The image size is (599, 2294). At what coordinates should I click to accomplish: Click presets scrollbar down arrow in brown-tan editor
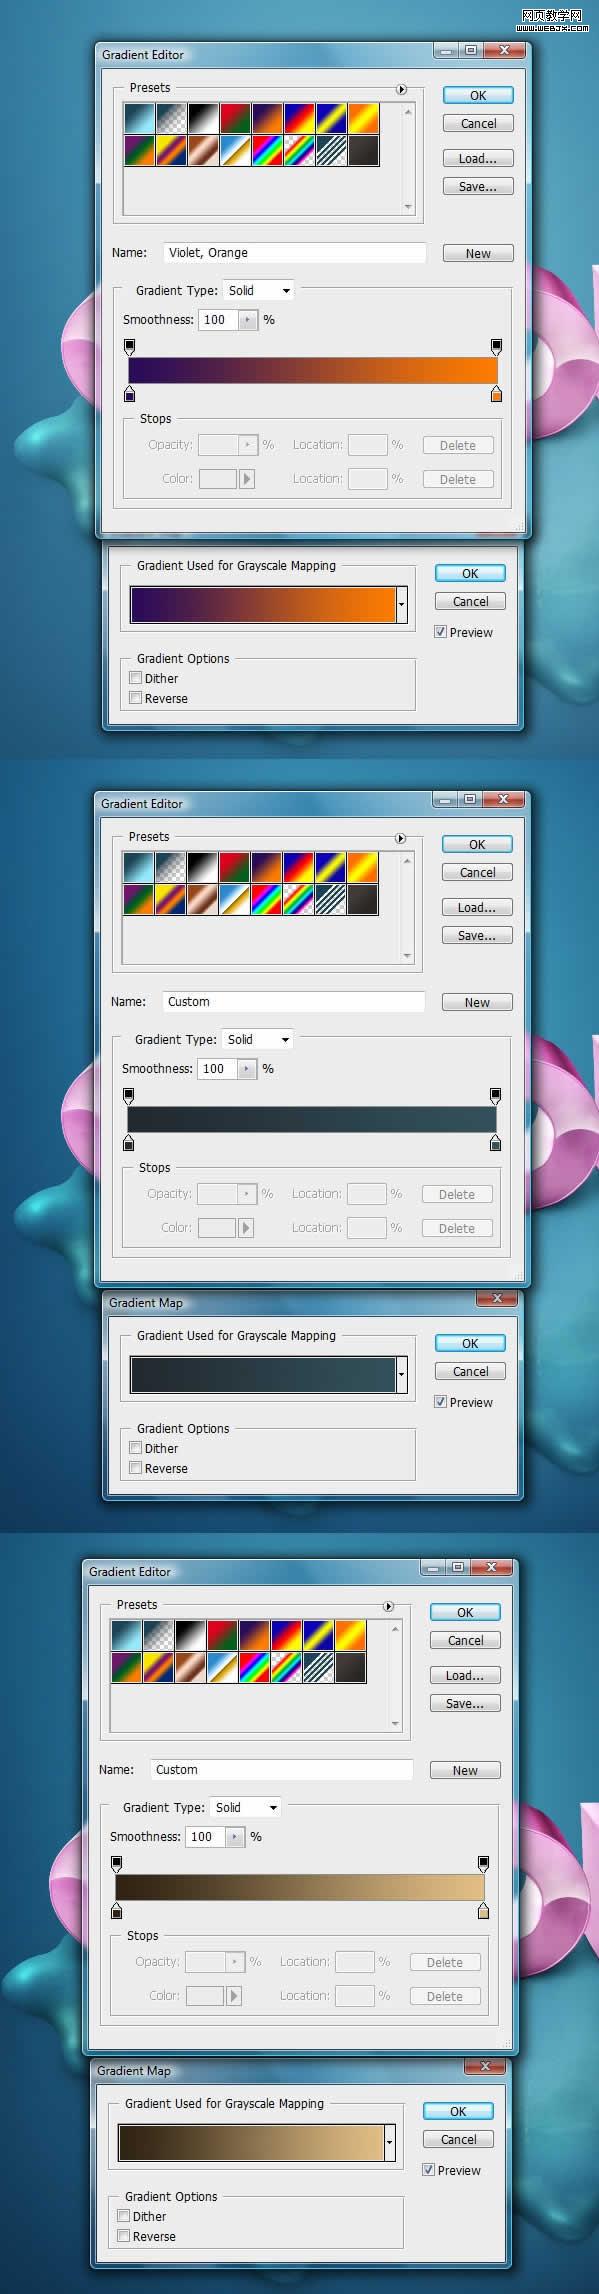pyautogui.click(x=395, y=1724)
